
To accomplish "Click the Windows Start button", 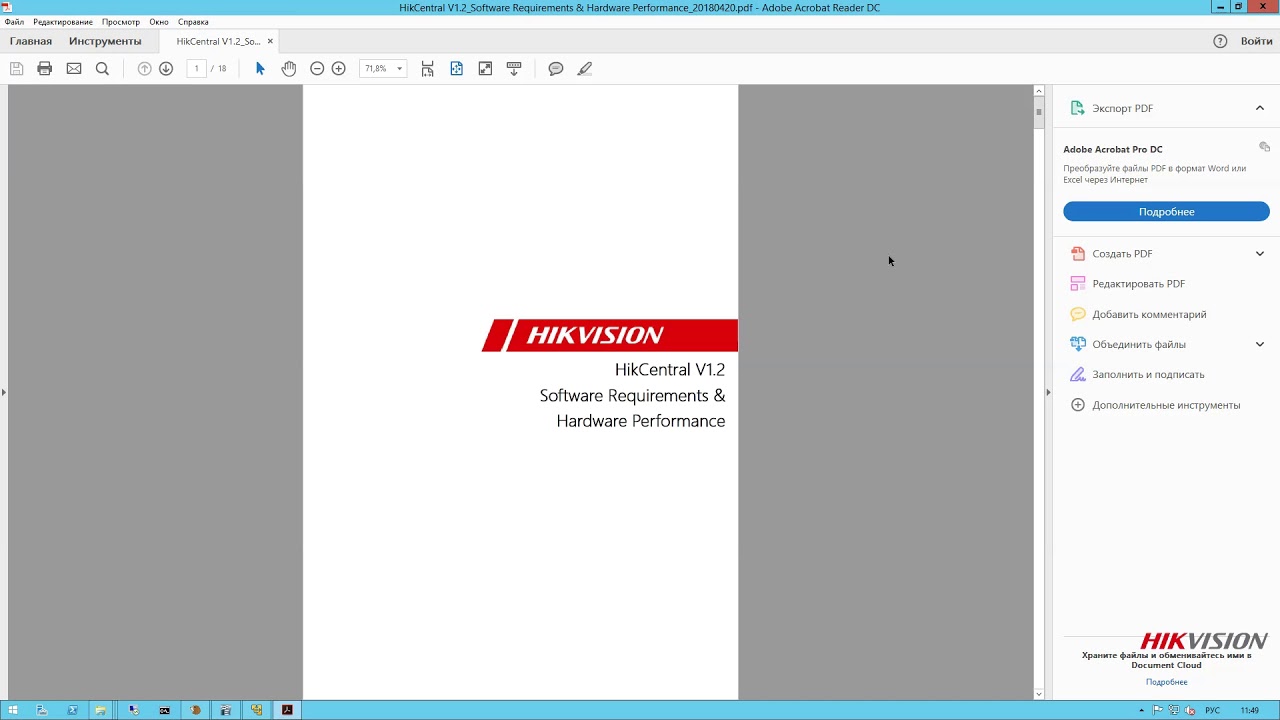I will click(x=13, y=710).
